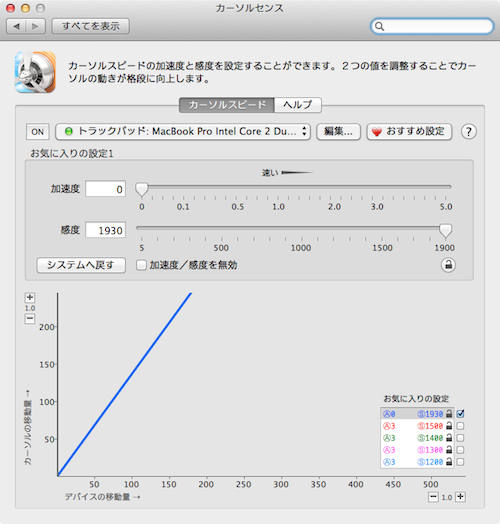The height and width of the screenshot is (524, 500).
Task: Click the CursorSense propeller app icon
Action: 35,72
